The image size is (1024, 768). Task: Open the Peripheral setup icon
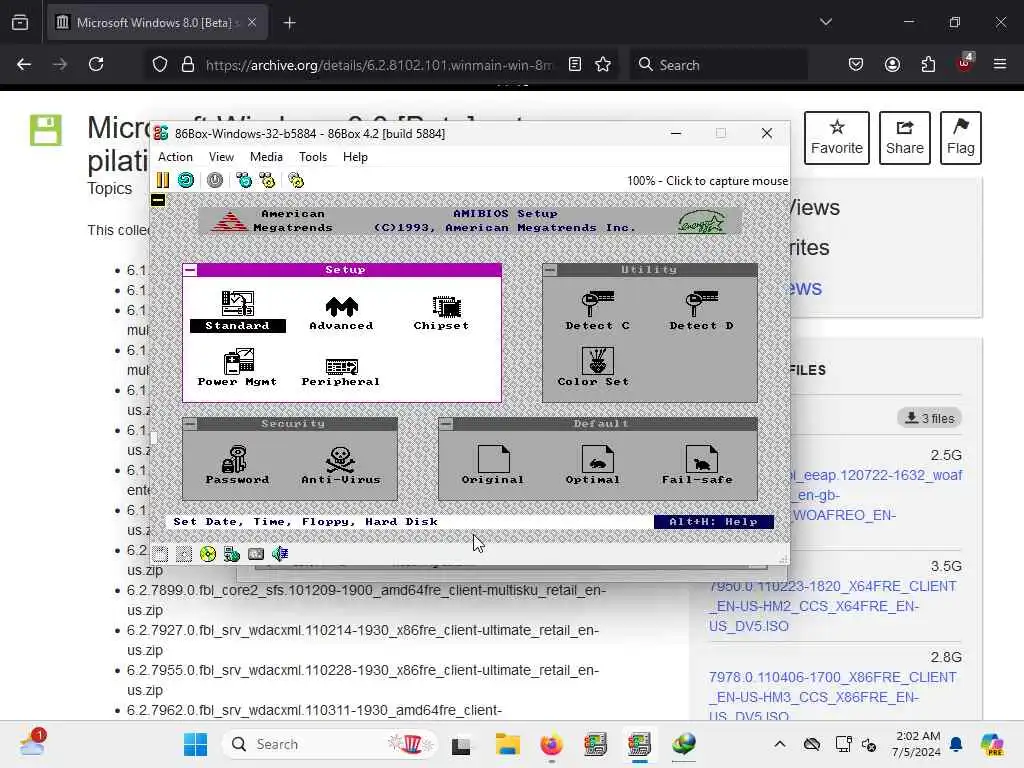(342, 372)
